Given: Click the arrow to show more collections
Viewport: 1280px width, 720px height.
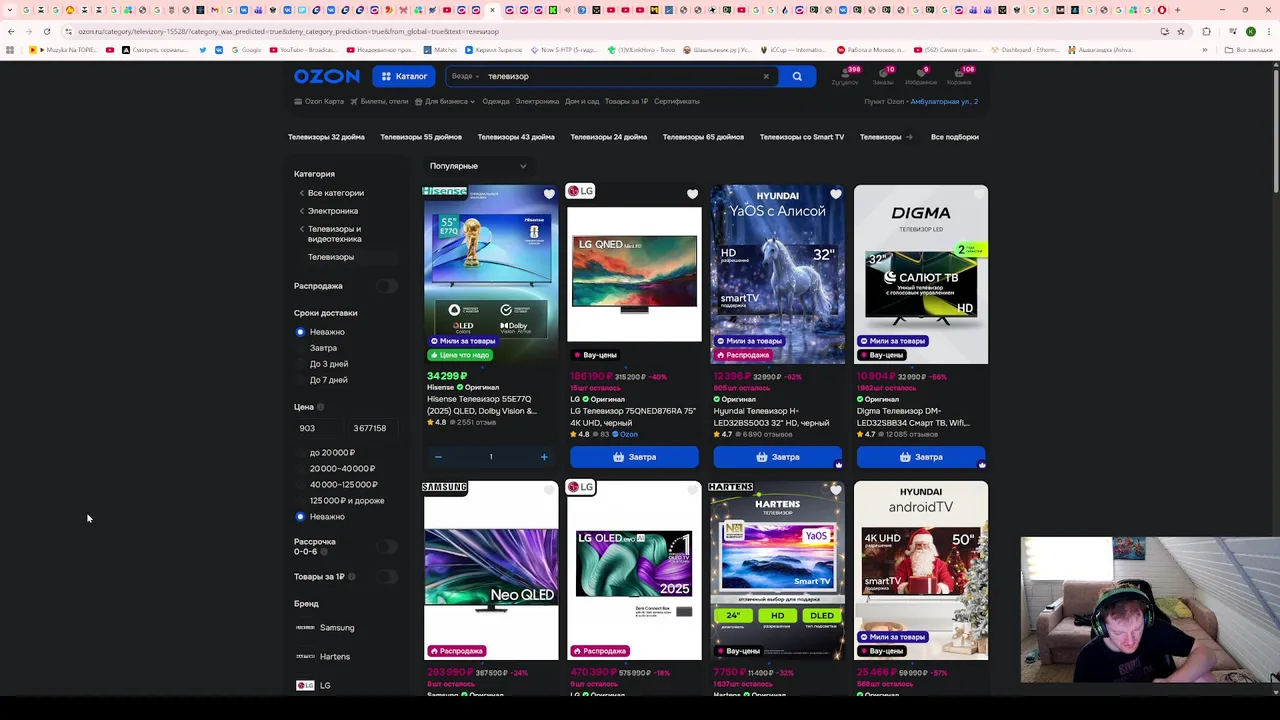Looking at the screenshot, I should pyautogui.click(x=909, y=137).
